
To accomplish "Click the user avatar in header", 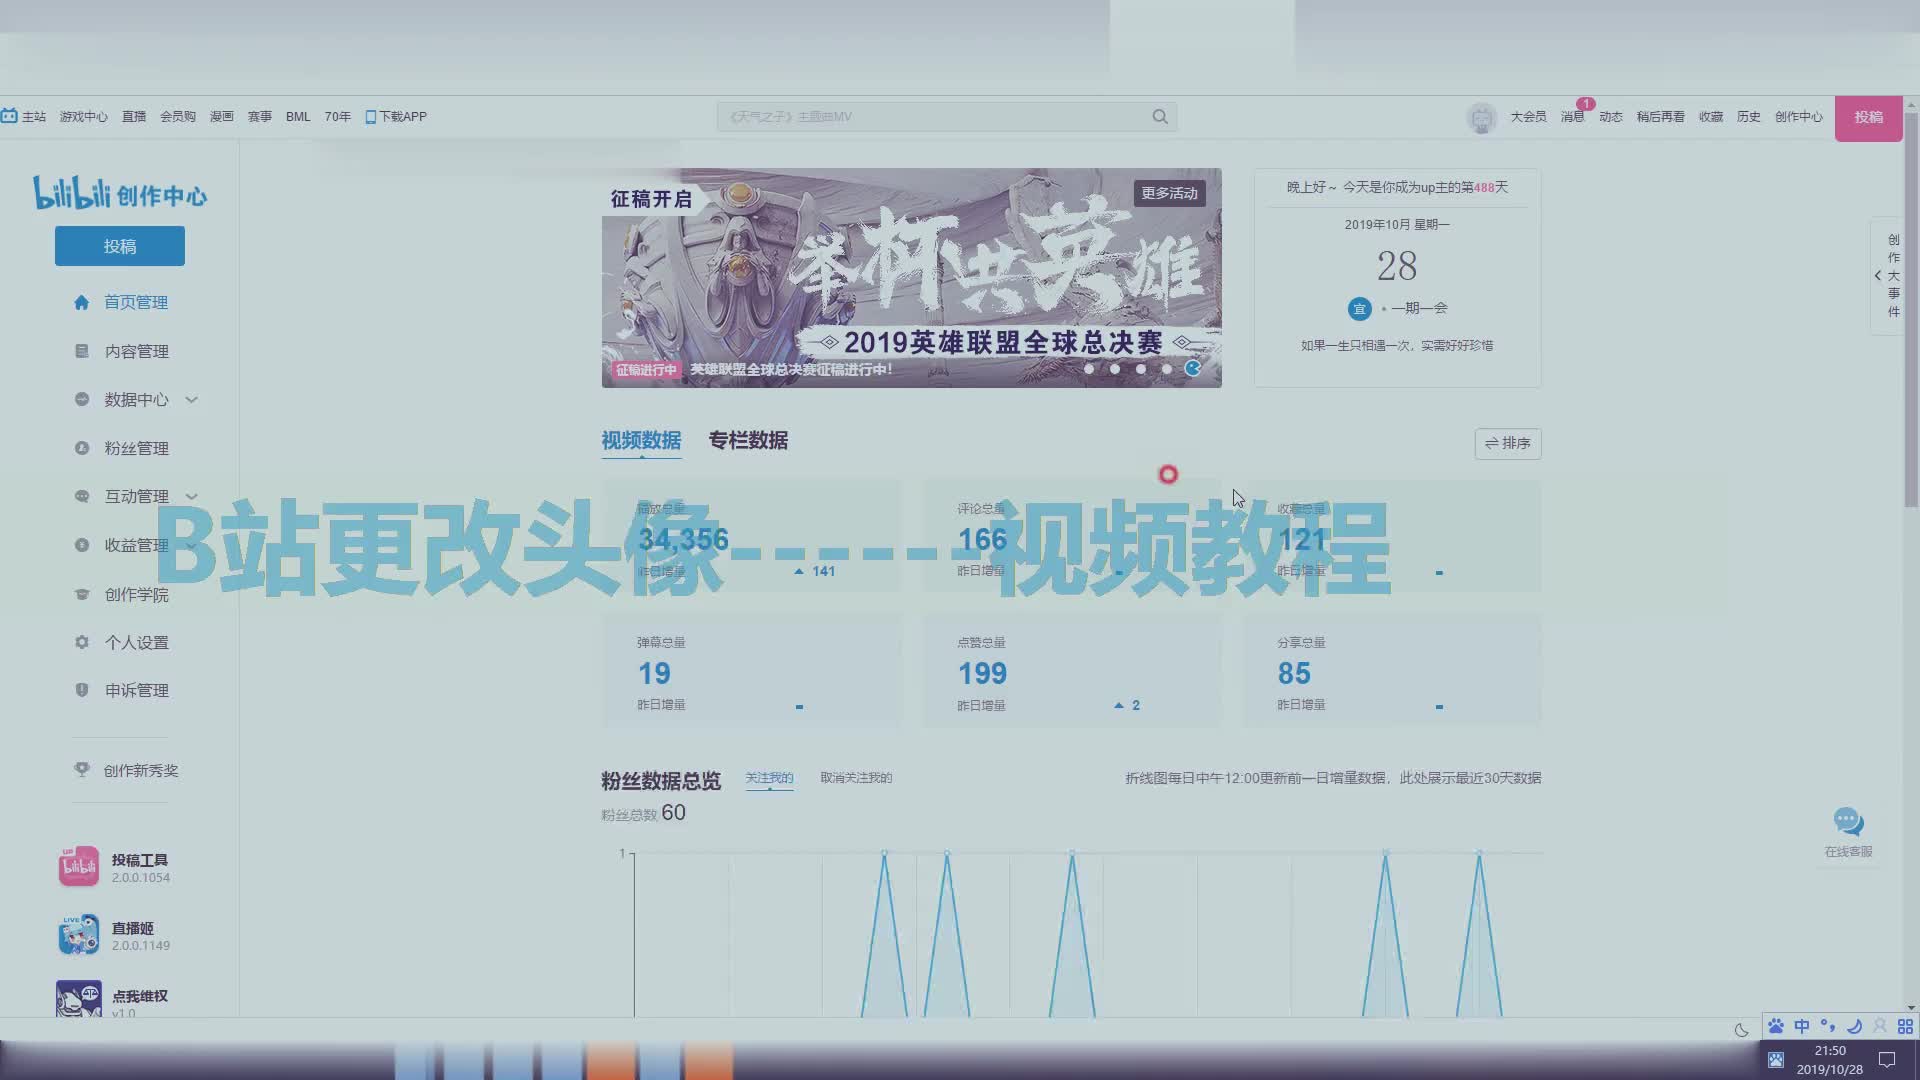I will click(x=1481, y=118).
